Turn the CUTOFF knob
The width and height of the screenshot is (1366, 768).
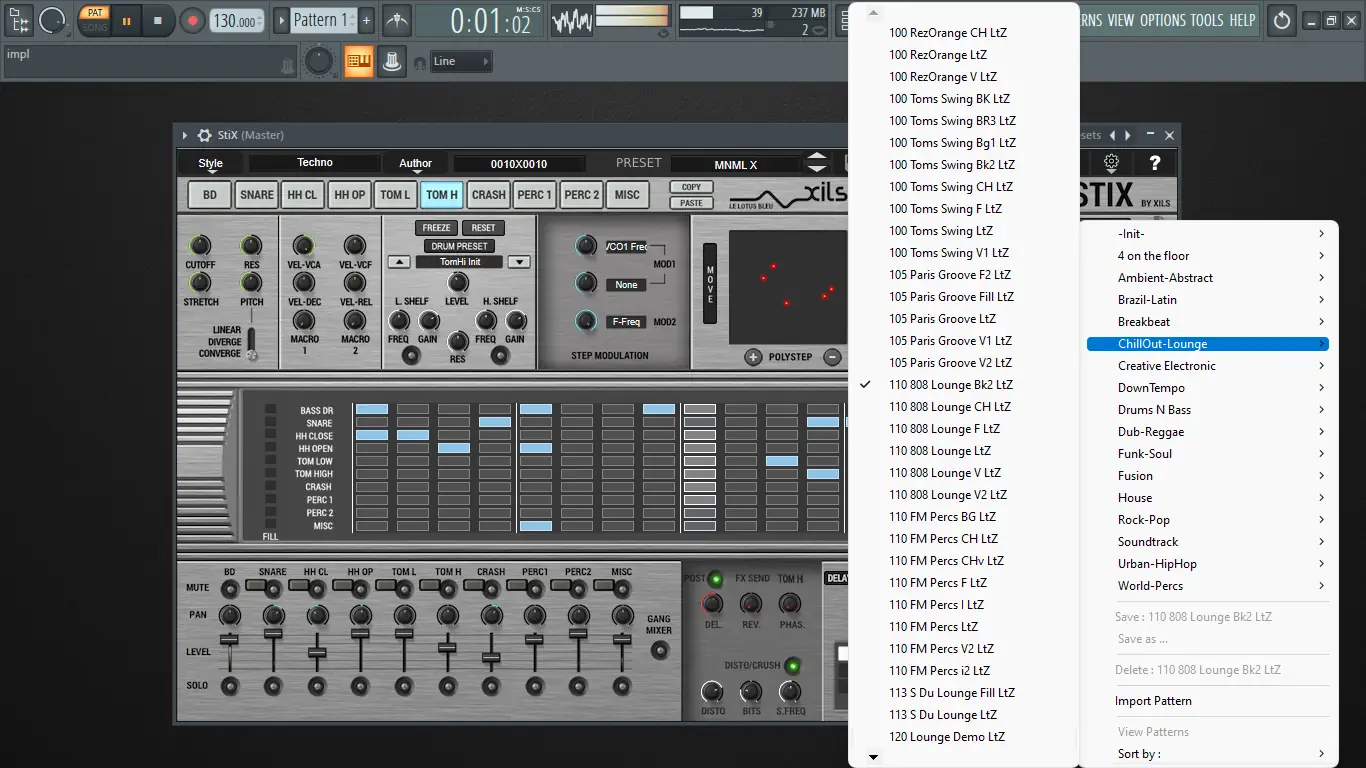200,246
